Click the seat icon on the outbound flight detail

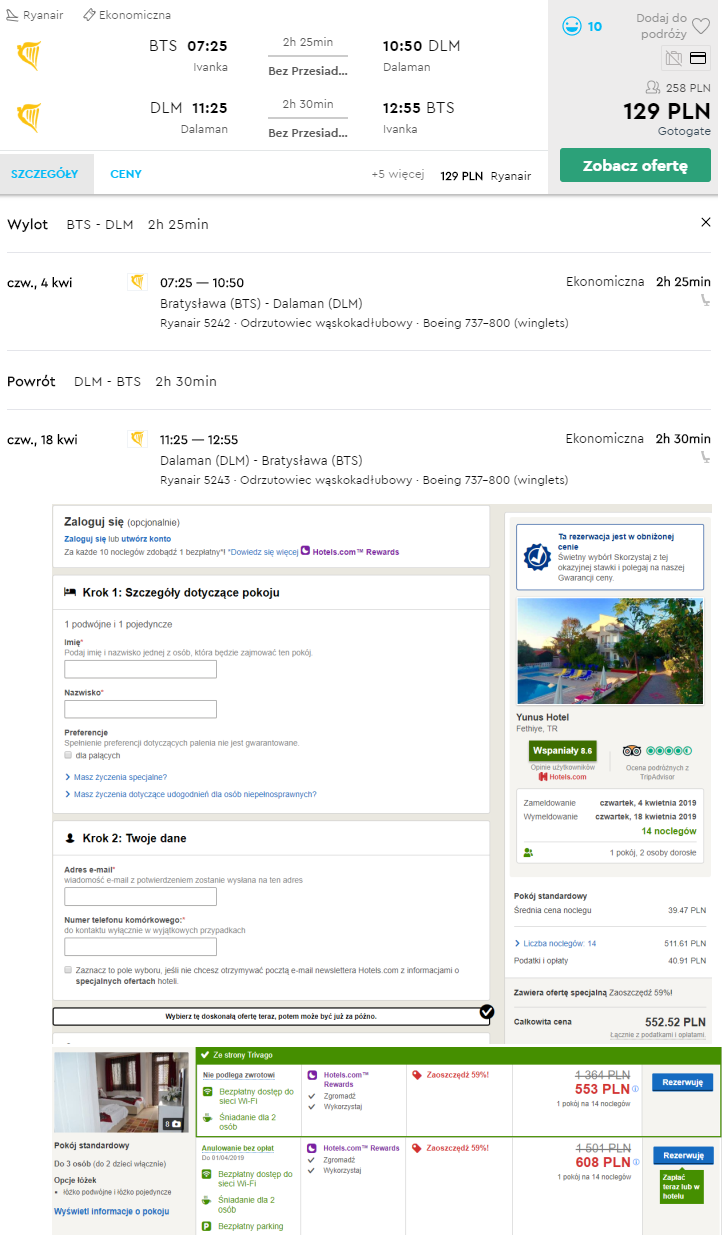click(x=705, y=300)
